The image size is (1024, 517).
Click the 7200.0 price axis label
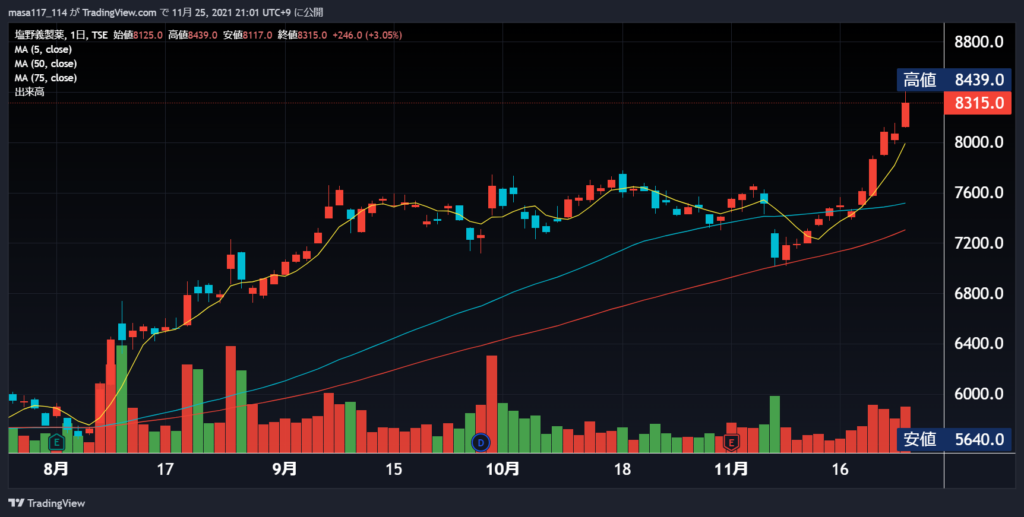tap(978, 243)
